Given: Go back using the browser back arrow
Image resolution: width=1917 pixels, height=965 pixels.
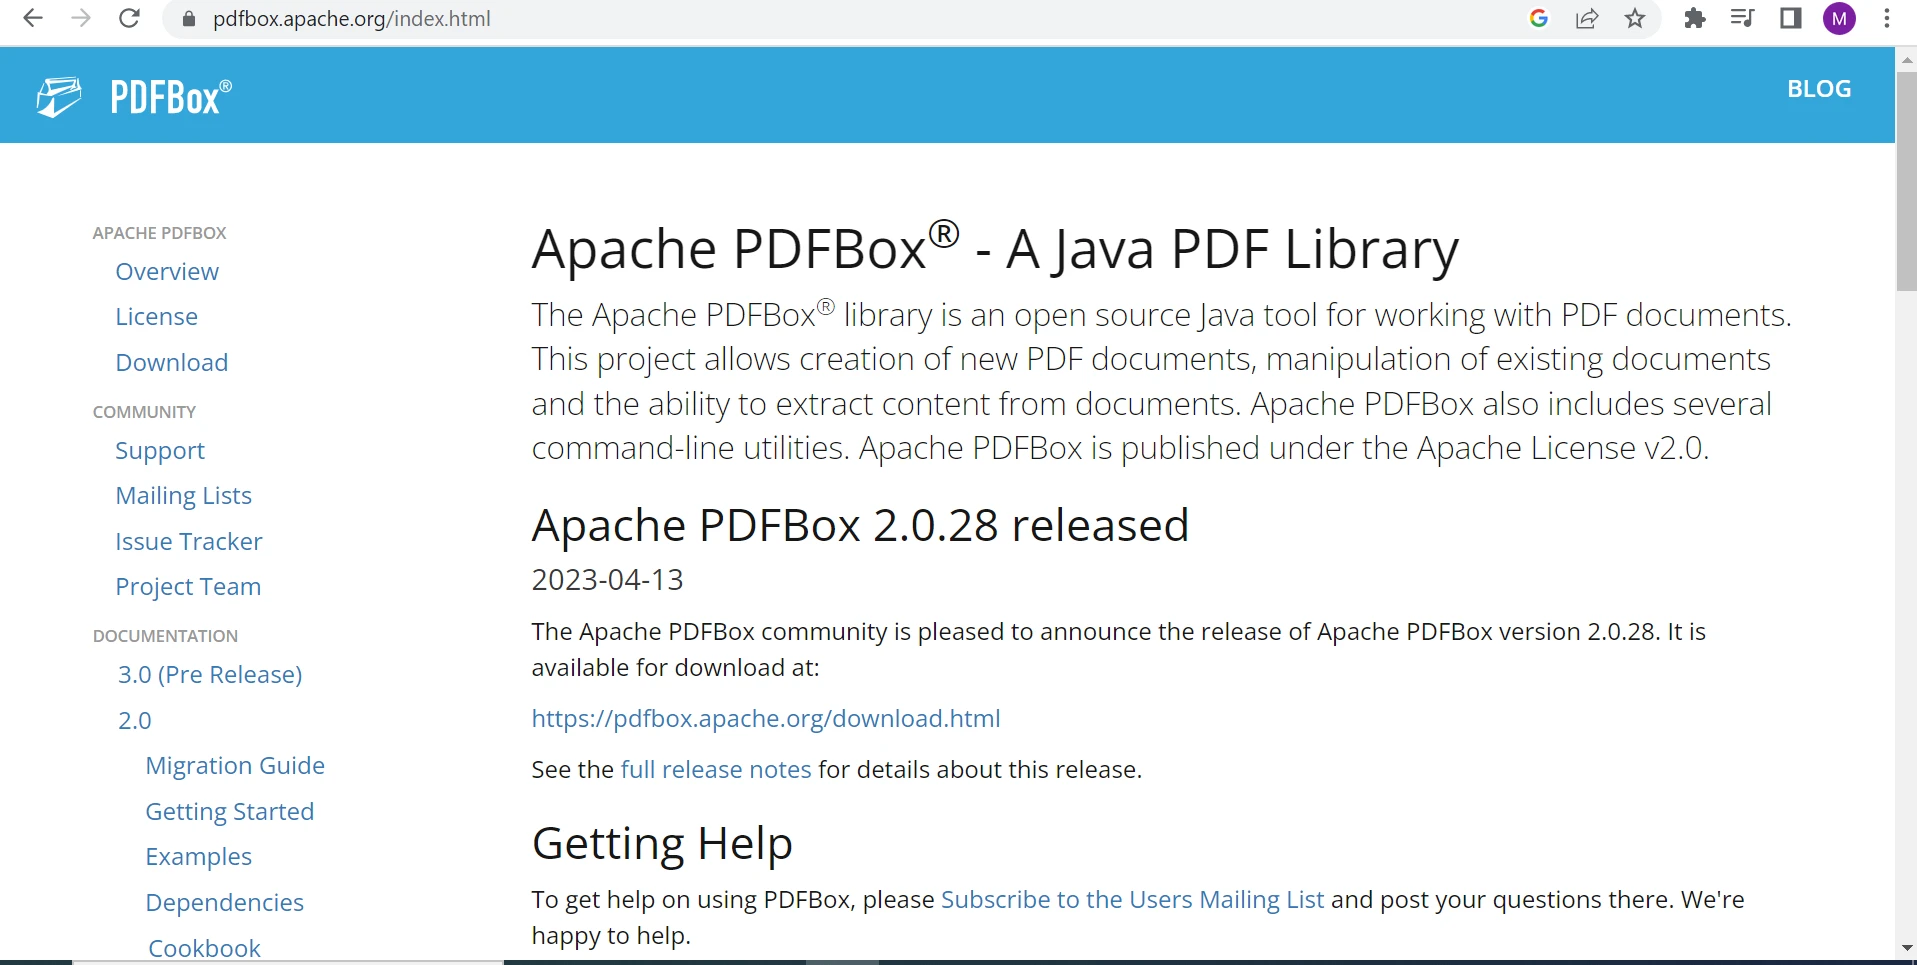Looking at the screenshot, I should coord(33,18).
